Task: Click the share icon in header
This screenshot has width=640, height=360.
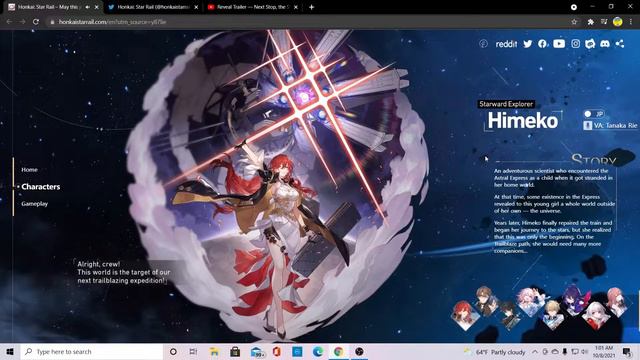Action: tap(620, 44)
